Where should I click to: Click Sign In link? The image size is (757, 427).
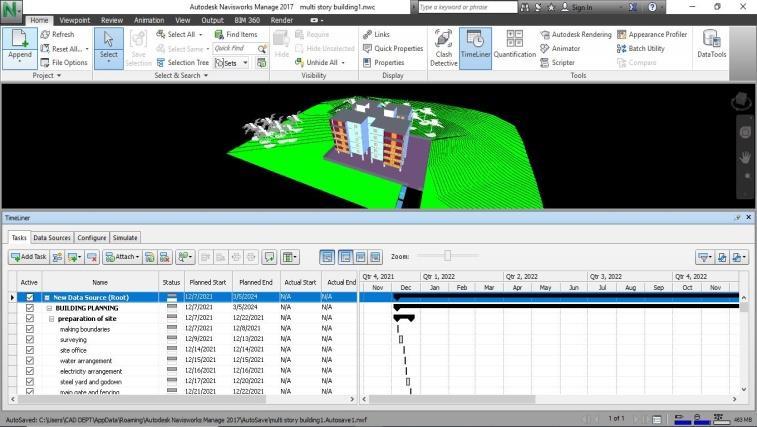click(x=581, y=7)
